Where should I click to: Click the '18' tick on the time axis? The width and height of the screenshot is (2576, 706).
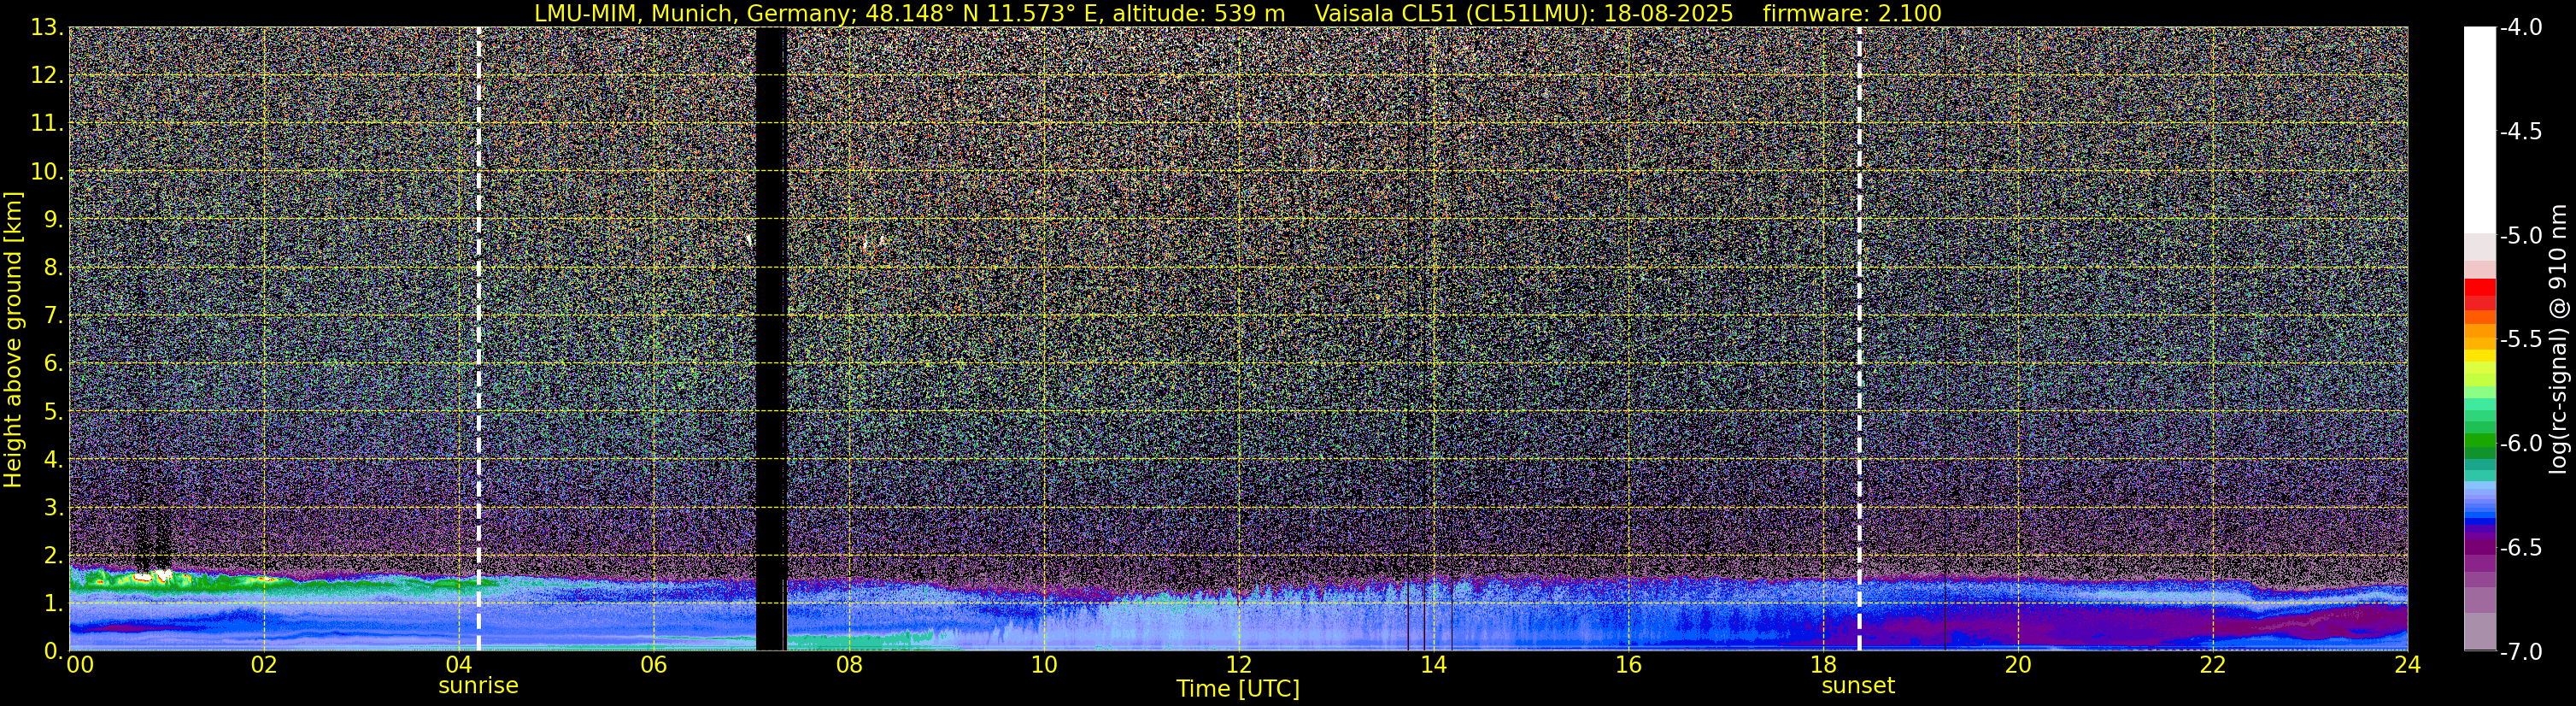point(1824,666)
